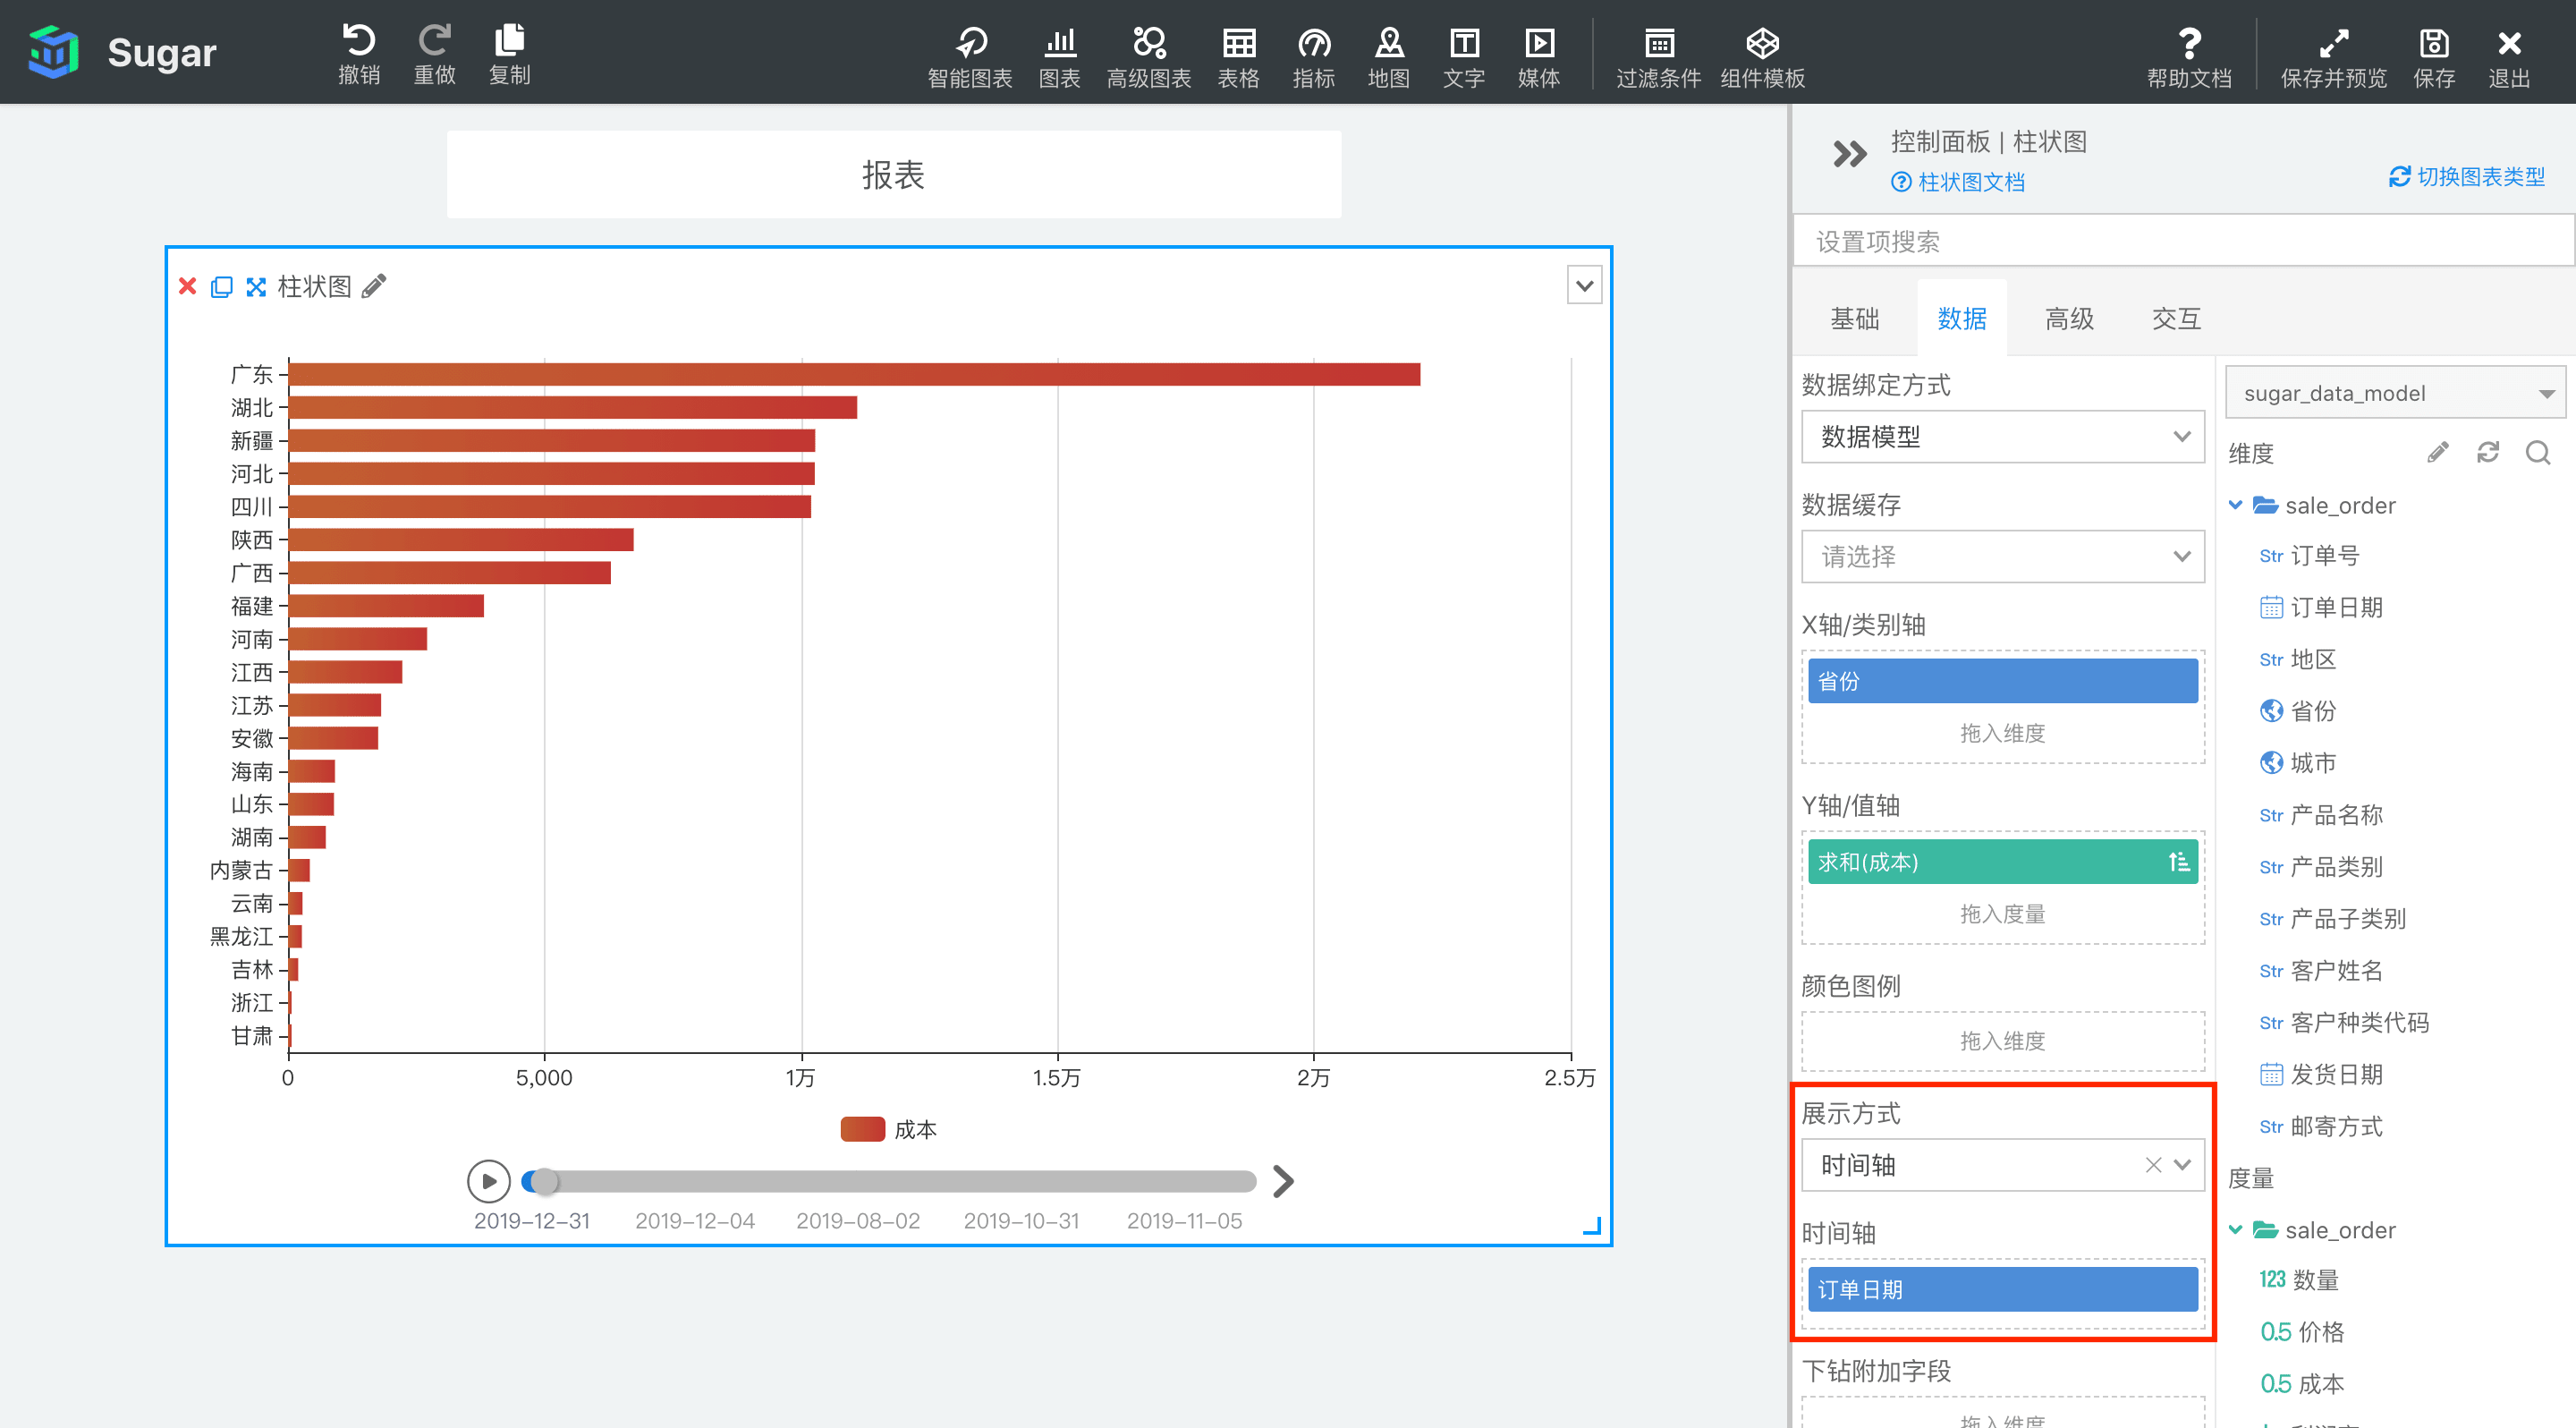
Task: Enlarge the 柱状图 chart to fullscreen
Action: click(256, 287)
